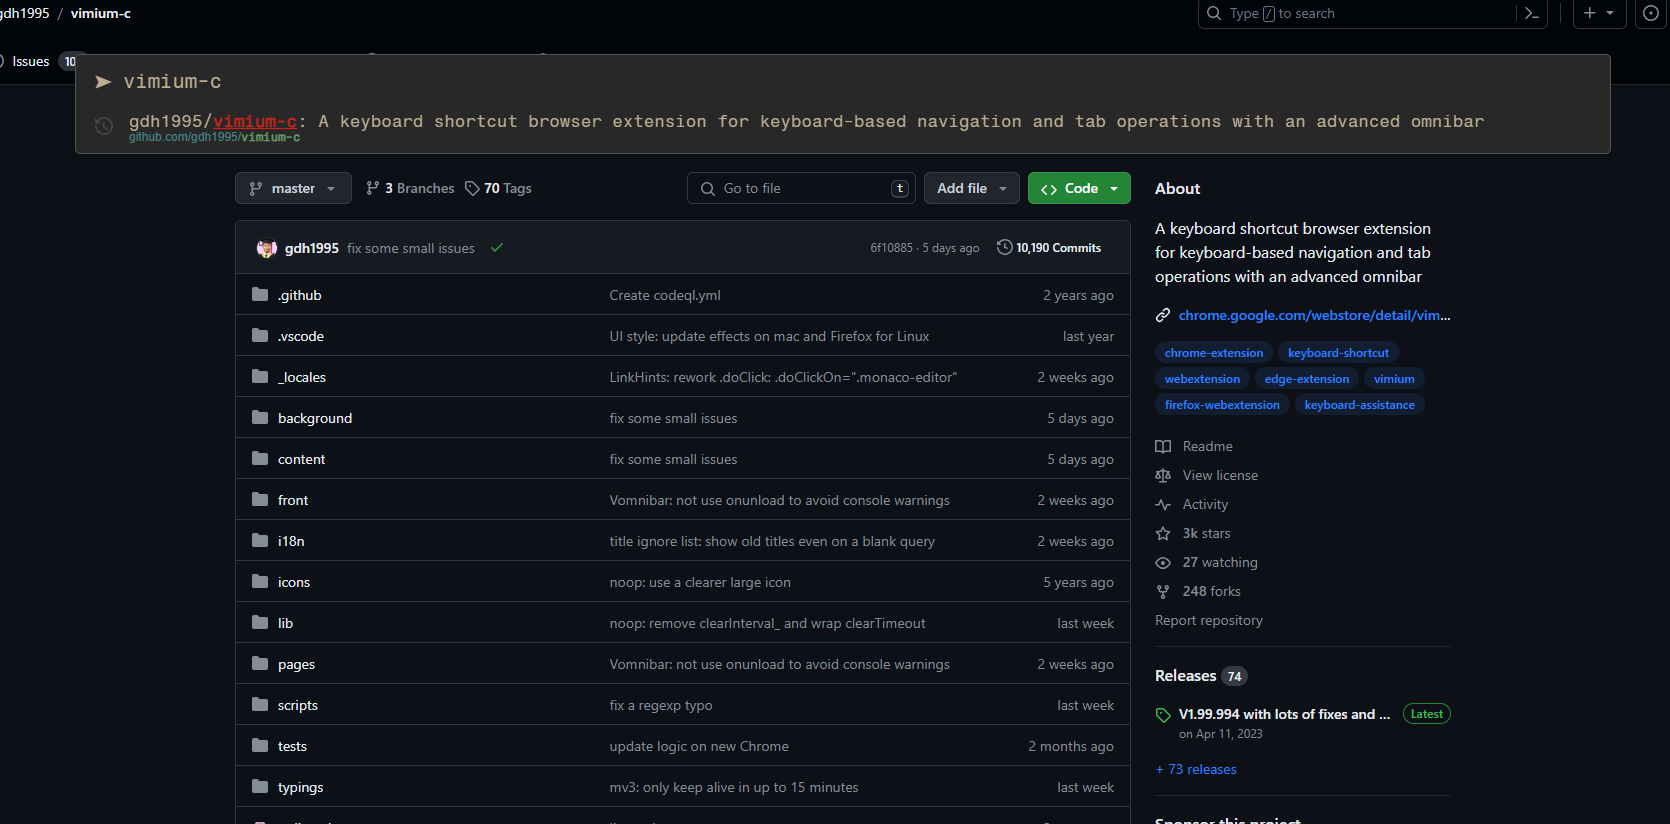The height and width of the screenshot is (824, 1670).
Task: Open the typings folder icon
Action: coord(260,786)
